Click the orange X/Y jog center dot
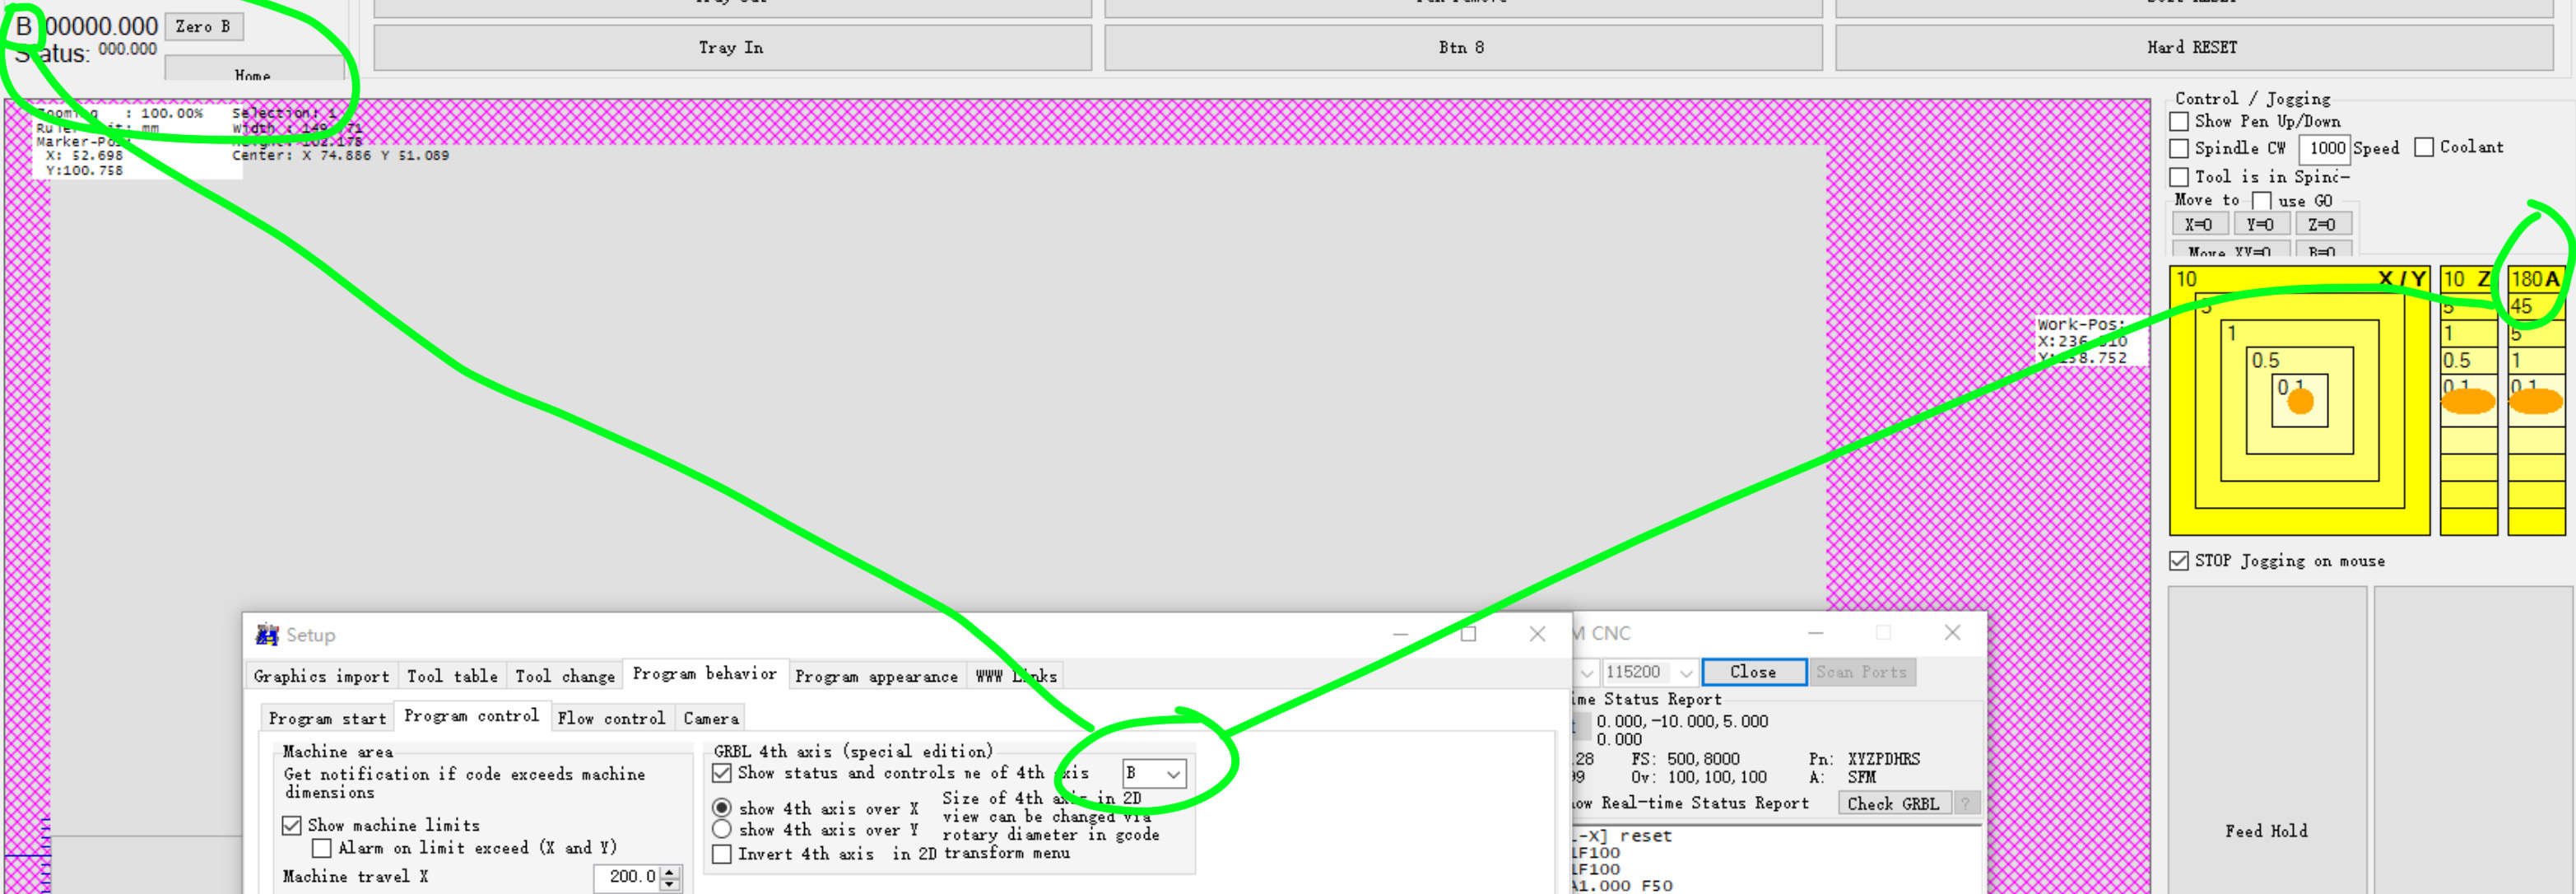Image resolution: width=2576 pixels, height=894 pixels. (x=2300, y=402)
